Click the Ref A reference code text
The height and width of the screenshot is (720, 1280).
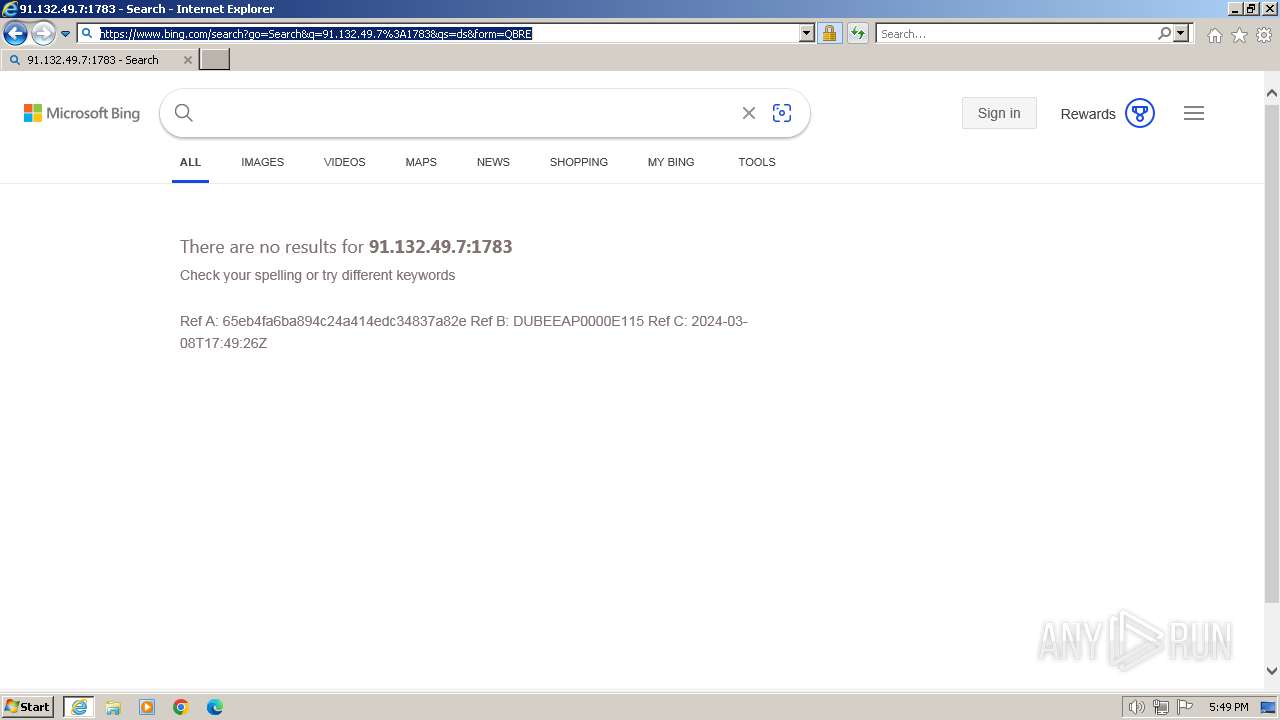tap(323, 321)
